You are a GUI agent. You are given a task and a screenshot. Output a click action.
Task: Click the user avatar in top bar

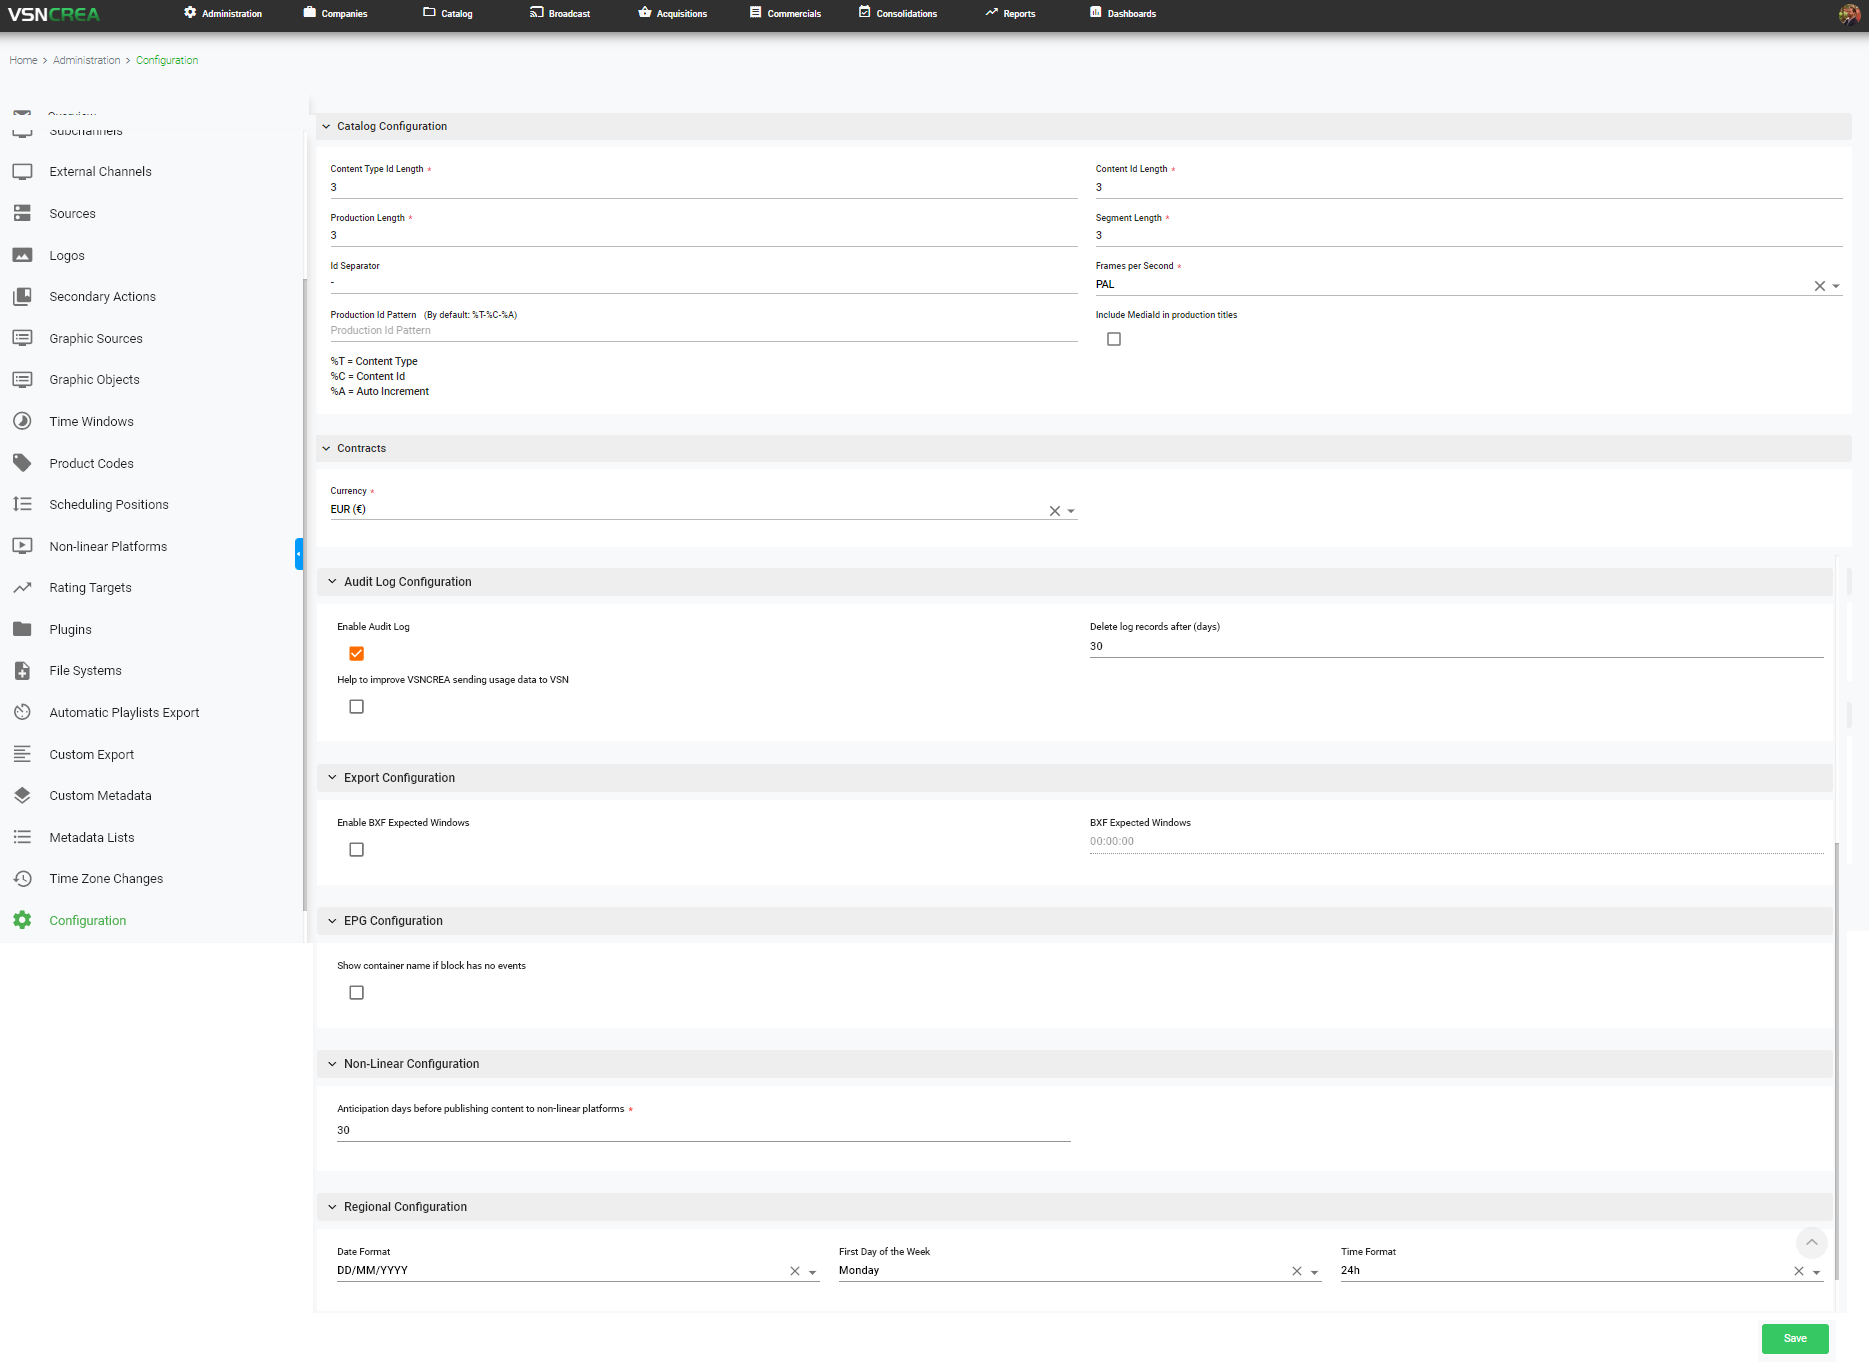[1849, 14]
